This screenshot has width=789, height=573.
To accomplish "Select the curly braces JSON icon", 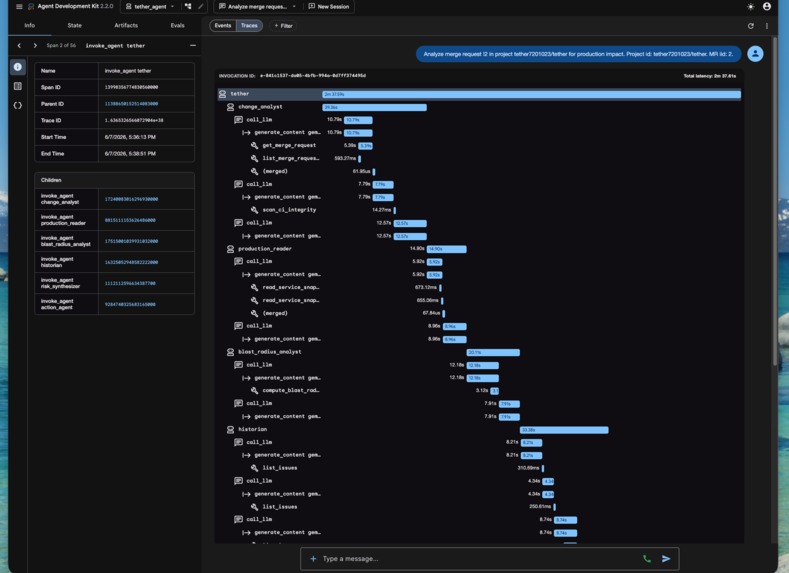I will (18, 106).
